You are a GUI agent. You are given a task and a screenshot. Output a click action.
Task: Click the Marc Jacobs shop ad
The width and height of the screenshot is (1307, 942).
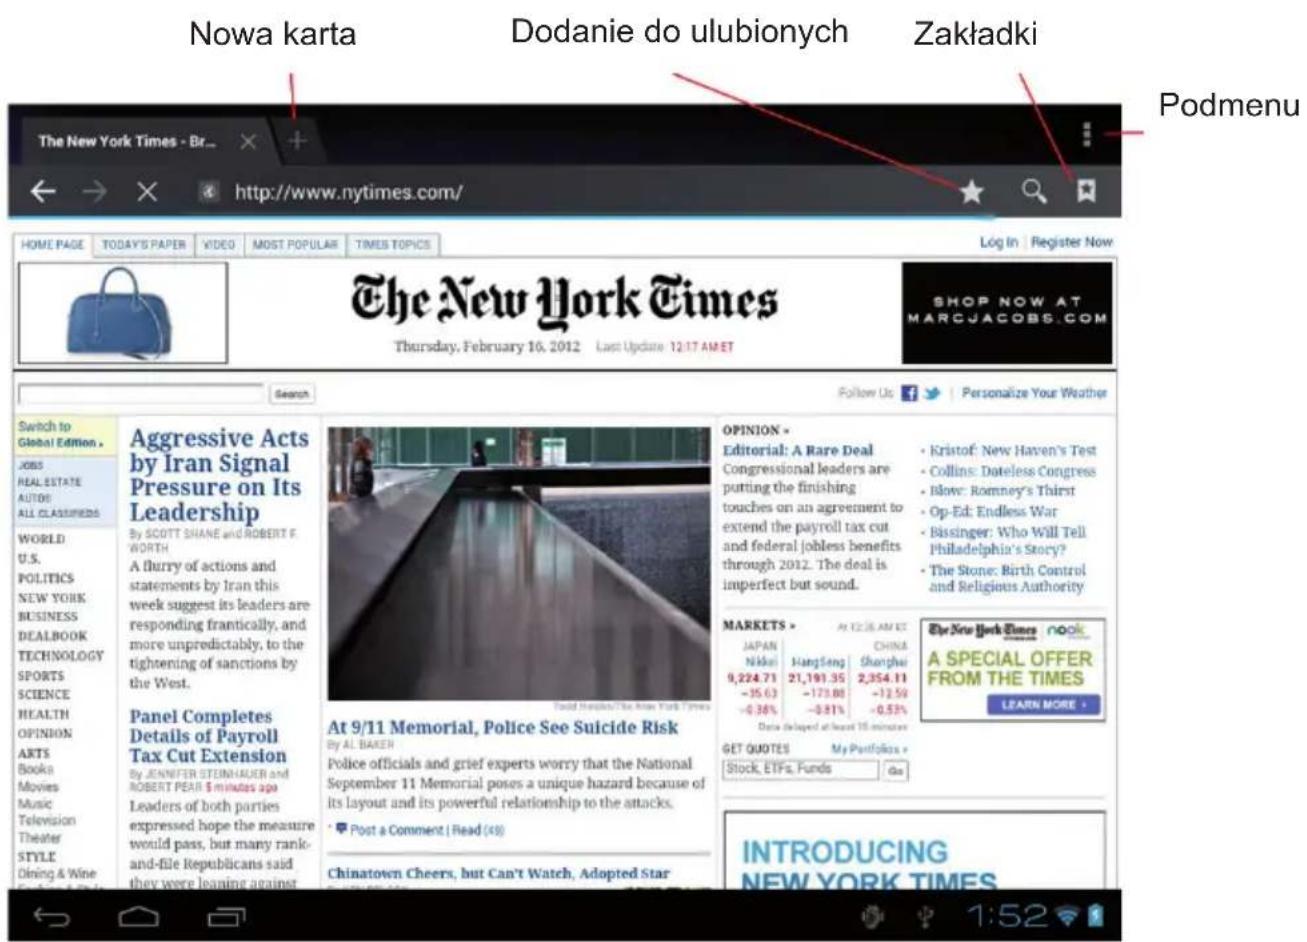coord(1007,313)
